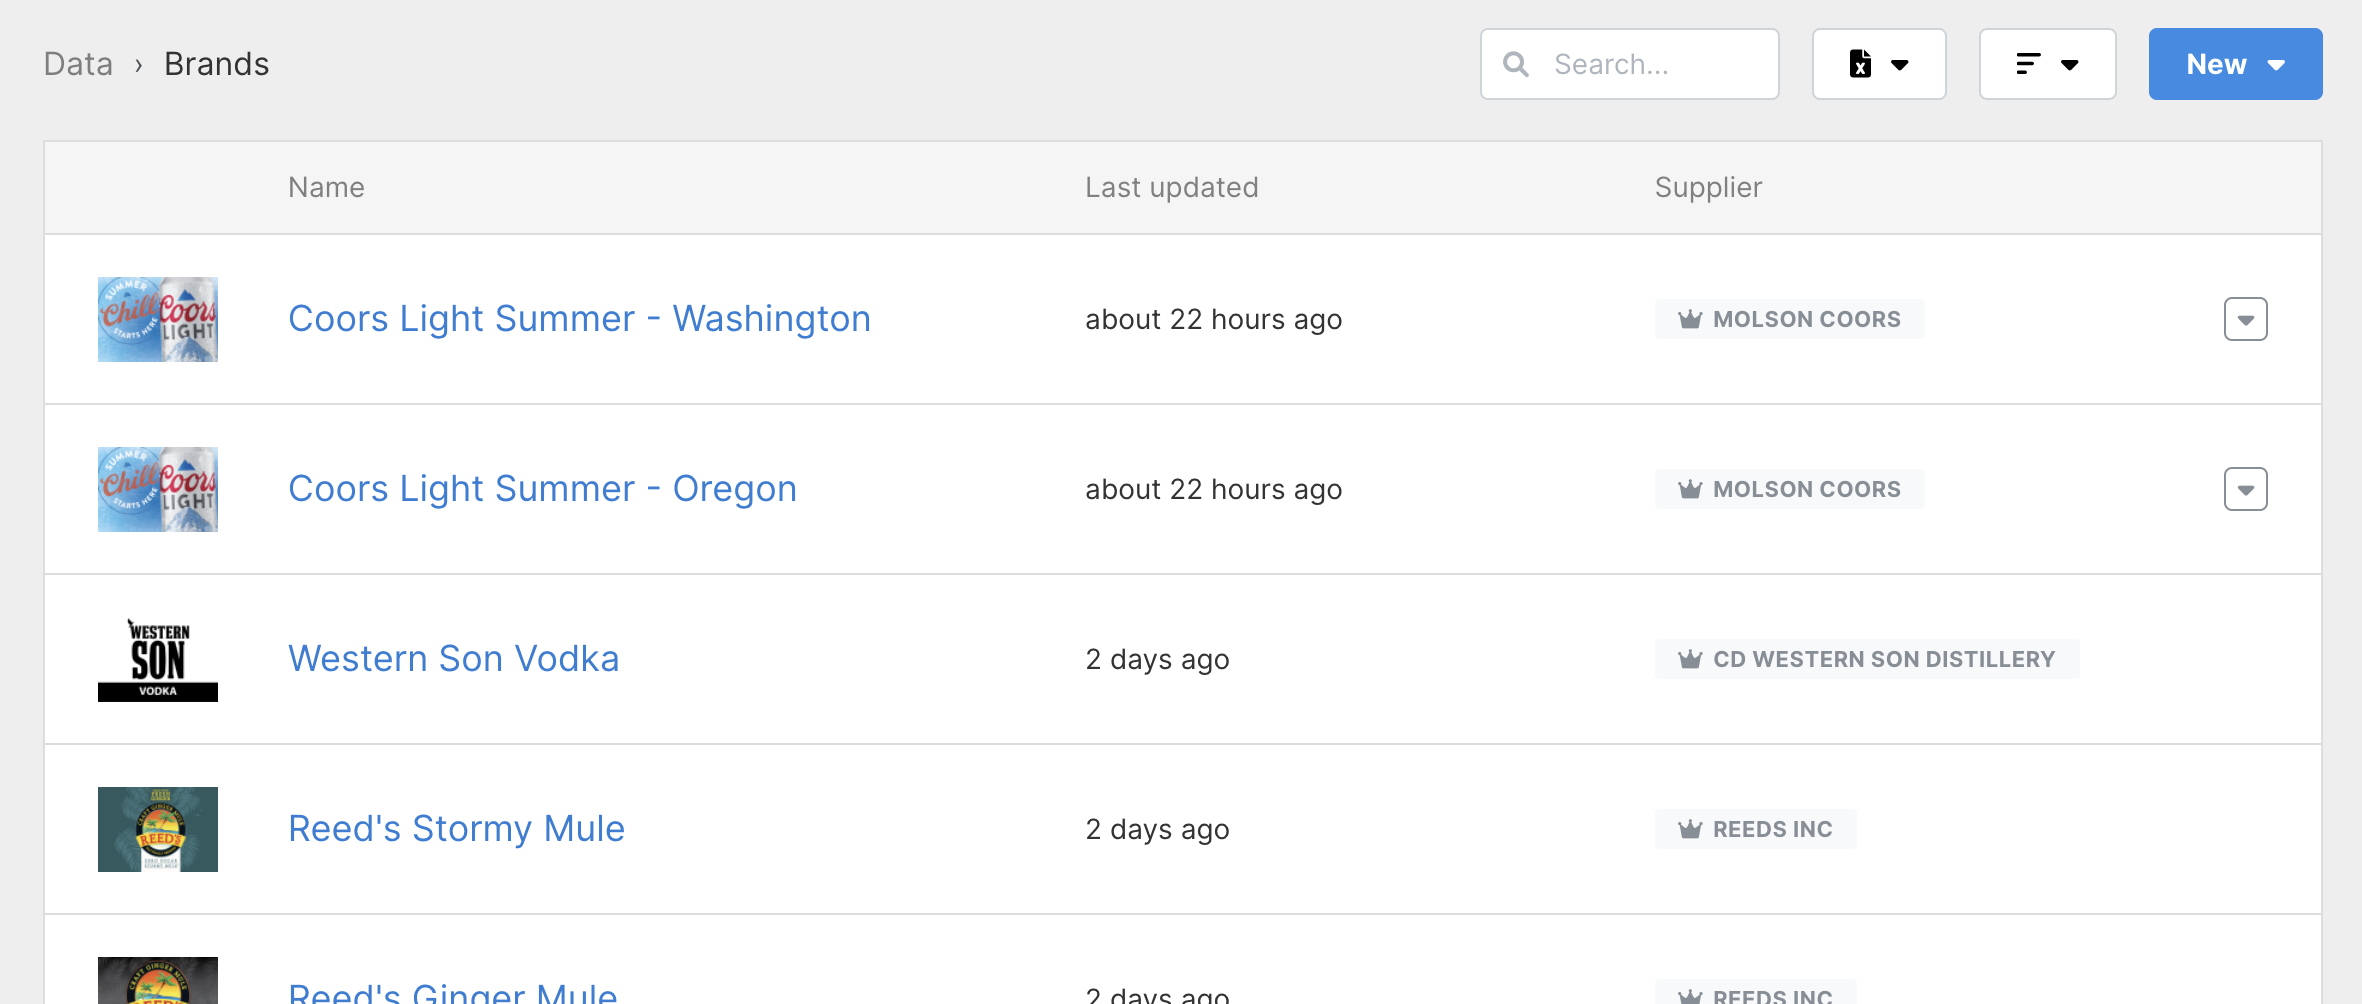Click the crown icon on REEDS INC tag
The height and width of the screenshot is (1004, 2362).
click(1690, 829)
